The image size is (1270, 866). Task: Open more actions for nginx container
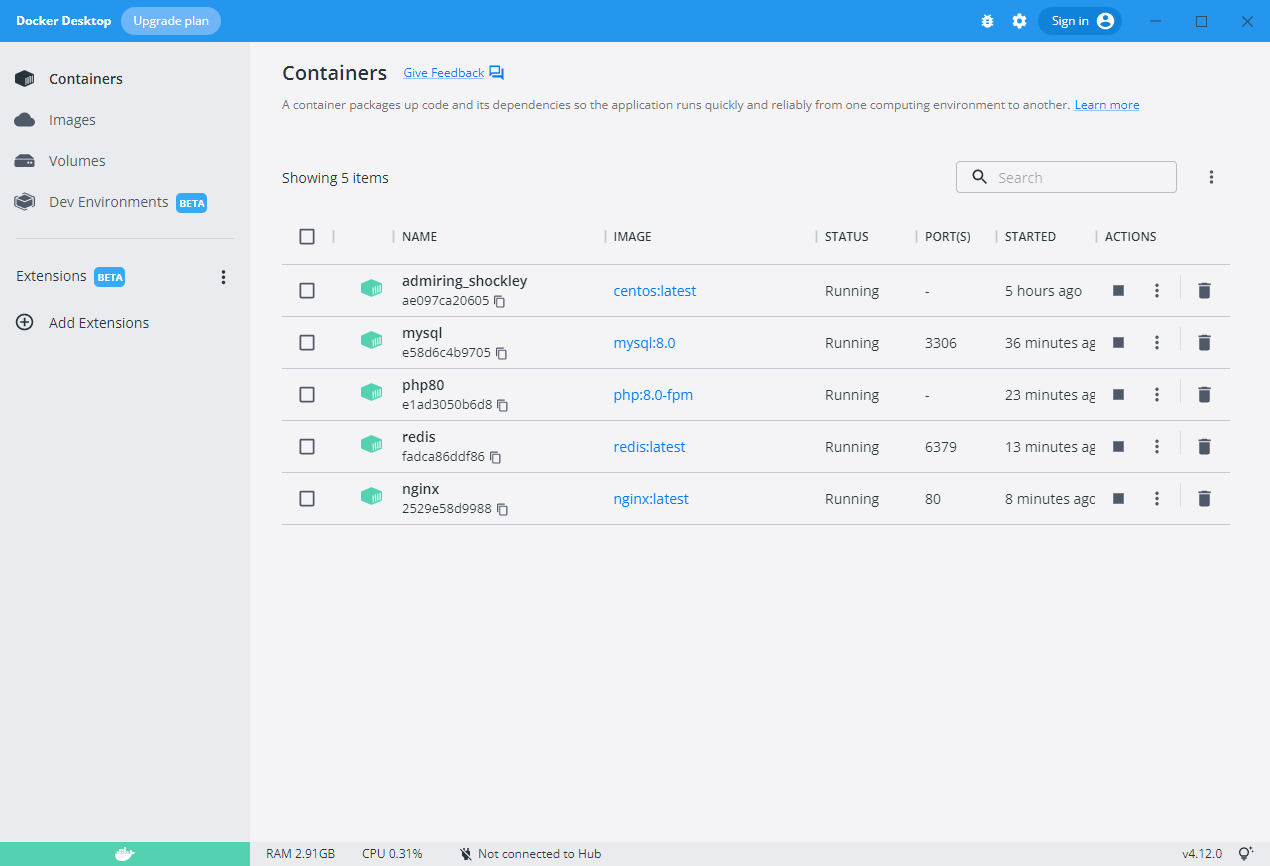(1157, 498)
